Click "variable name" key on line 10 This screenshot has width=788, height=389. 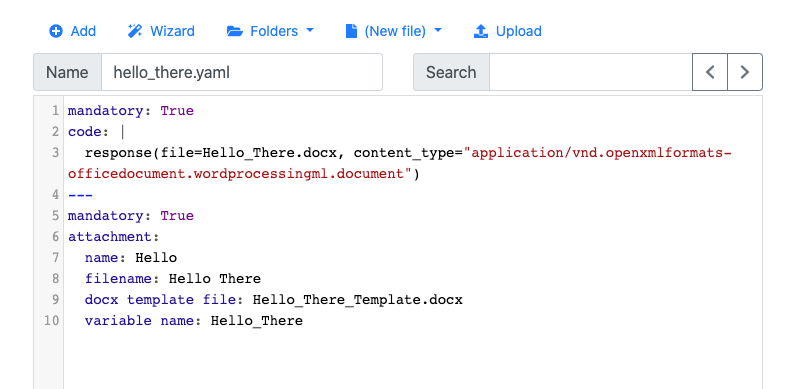point(139,321)
